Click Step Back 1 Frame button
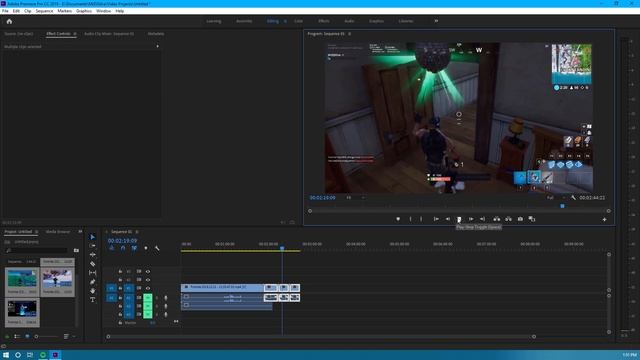This screenshot has width=640, height=360. tap(448, 219)
